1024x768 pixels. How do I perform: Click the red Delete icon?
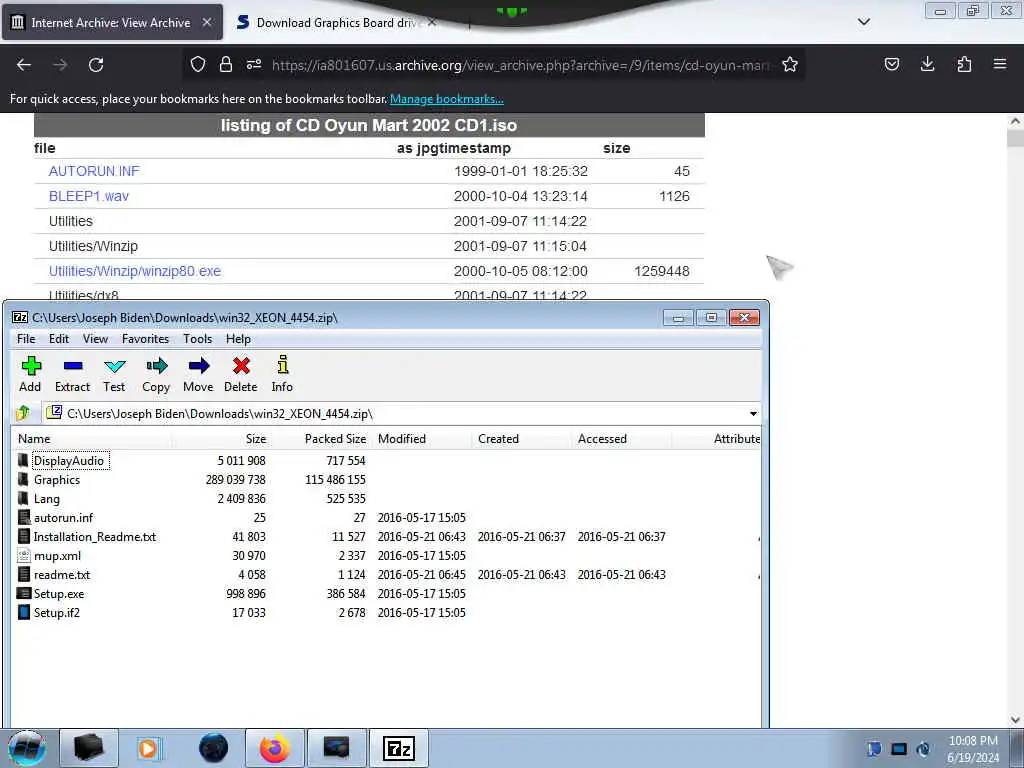click(241, 374)
